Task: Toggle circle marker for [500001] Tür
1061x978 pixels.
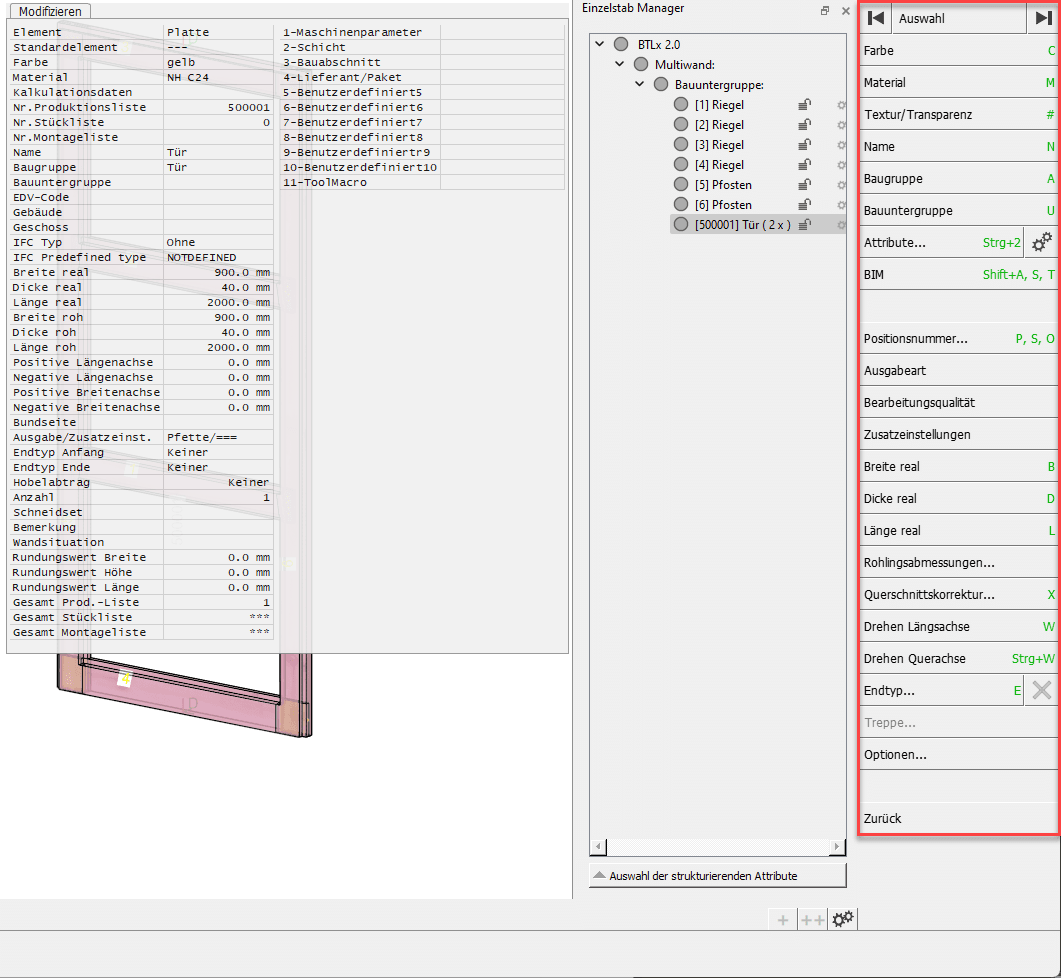Action: pyautogui.click(x=681, y=225)
